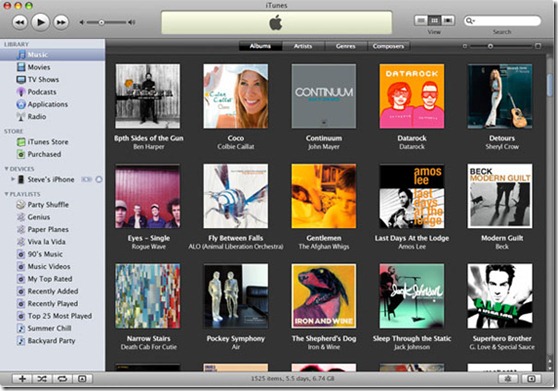
Task: Open Top 25 Most Played playlist
Action: pyautogui.click(x=52, y=316)
